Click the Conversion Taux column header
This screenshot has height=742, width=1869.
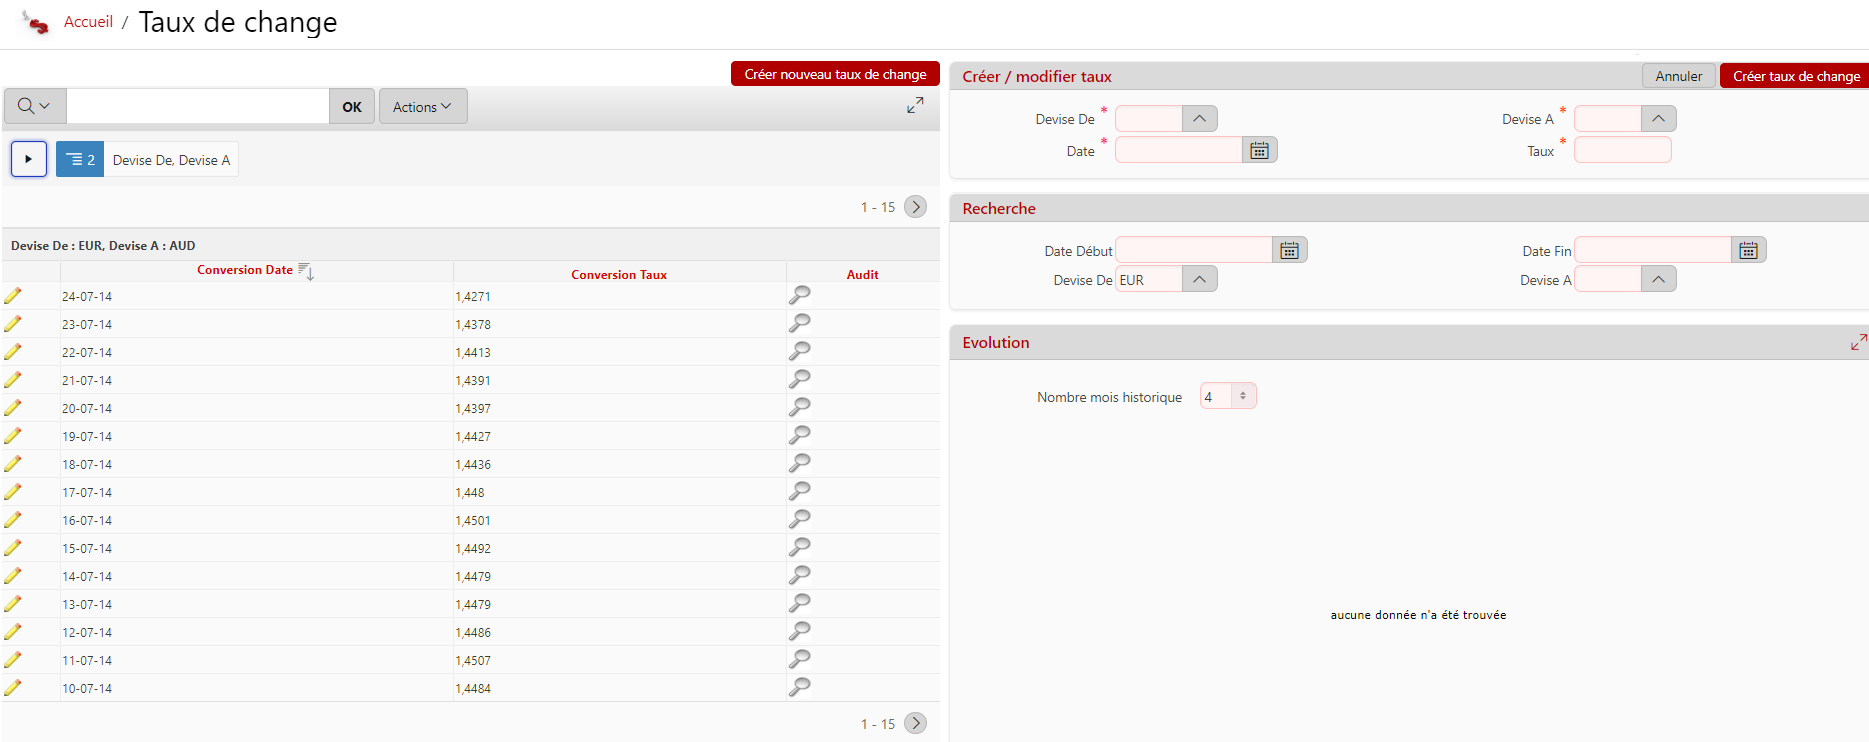pos(618,275)
